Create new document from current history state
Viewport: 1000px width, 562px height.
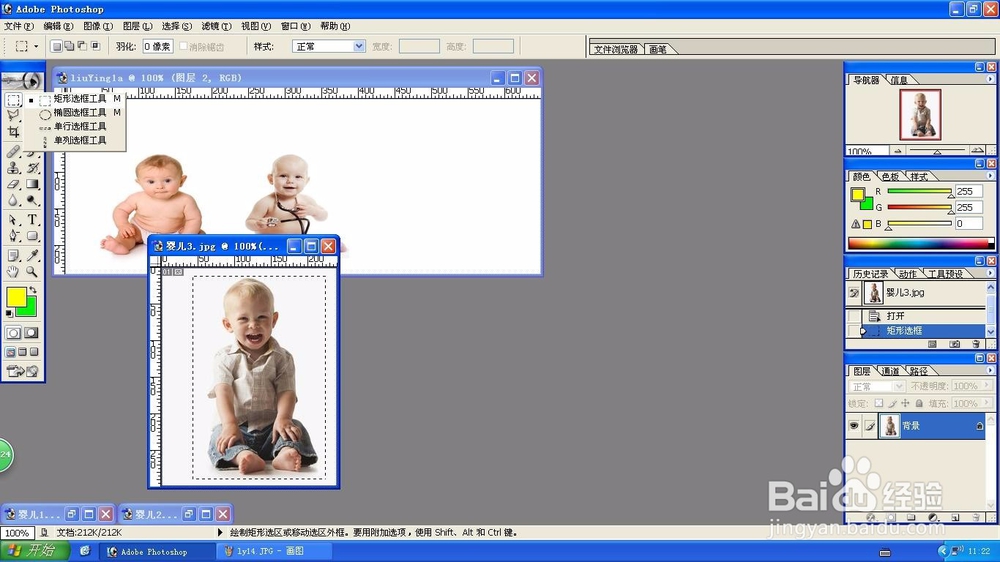point(932,344)
